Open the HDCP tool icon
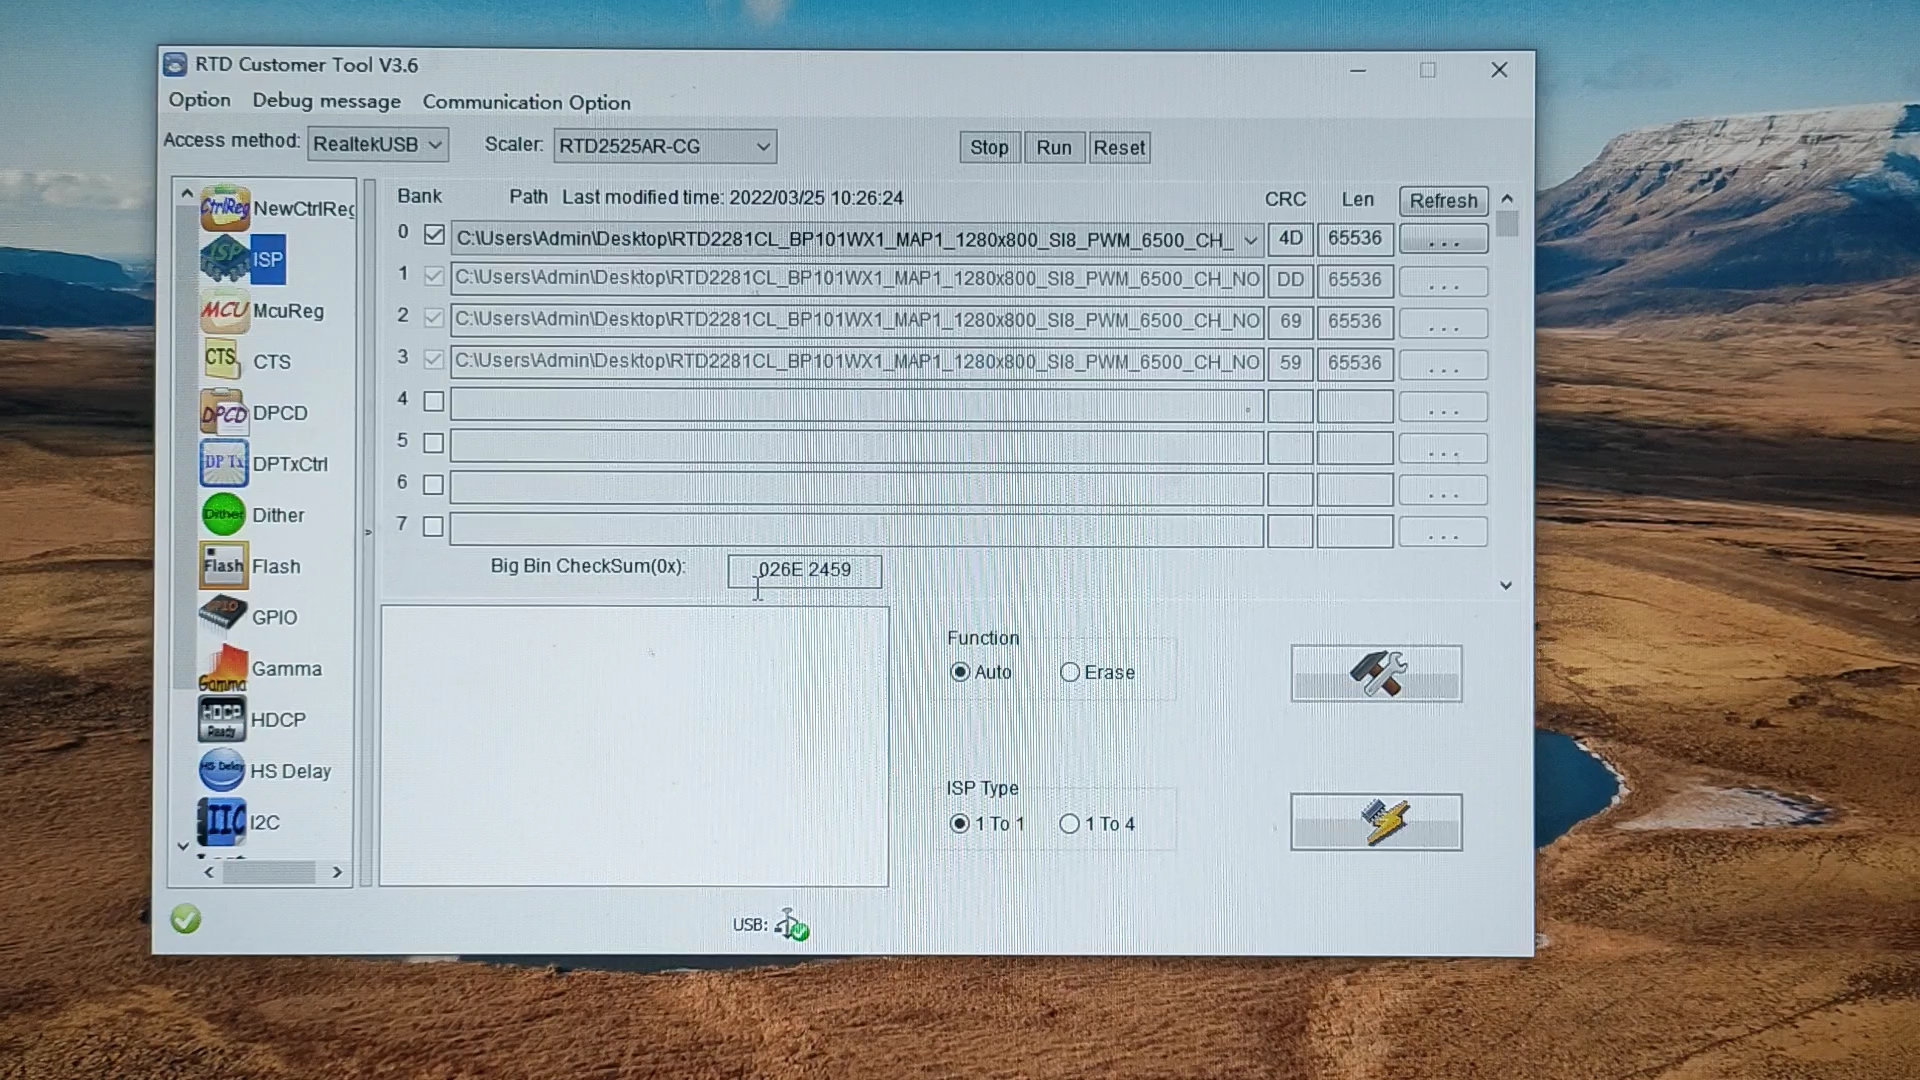This screenshot has height=1080, width=1920. [x=222, y=719]
